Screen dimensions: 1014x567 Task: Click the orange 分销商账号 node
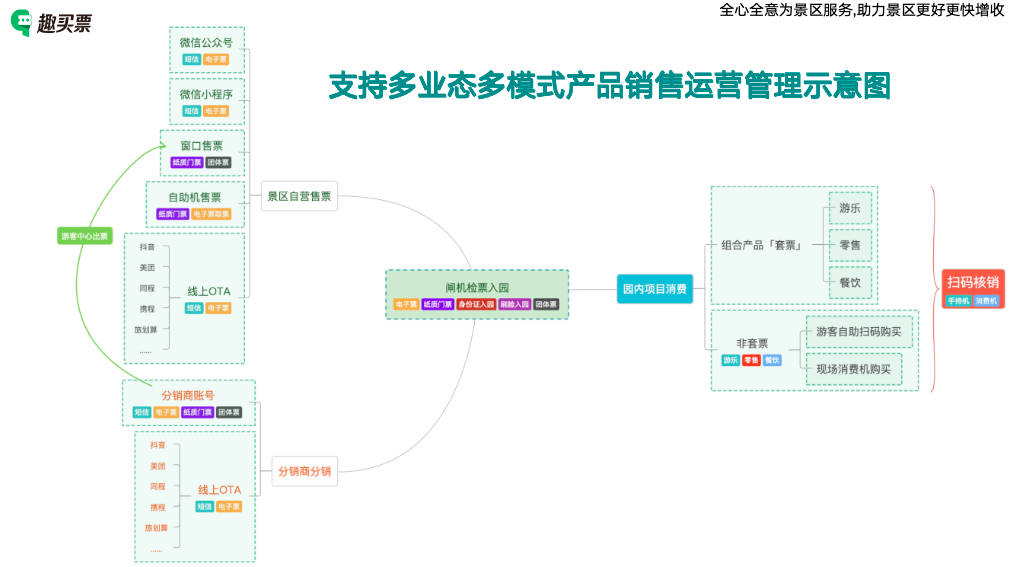tap(188, 395)
